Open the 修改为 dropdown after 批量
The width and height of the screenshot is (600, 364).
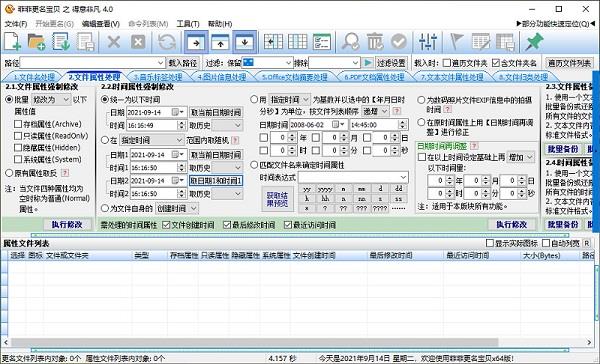[x=51, y=100]
